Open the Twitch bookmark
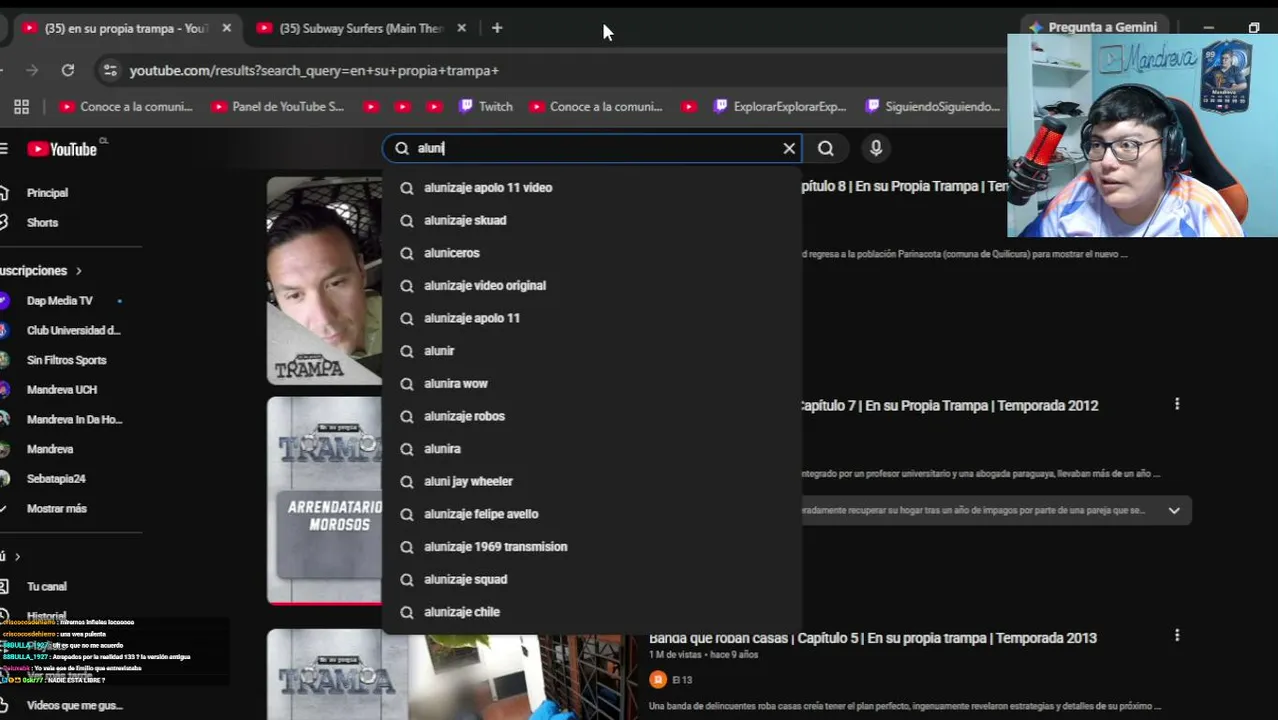The width and height of the screenshot is (1278, 720). tap(486, 106)
